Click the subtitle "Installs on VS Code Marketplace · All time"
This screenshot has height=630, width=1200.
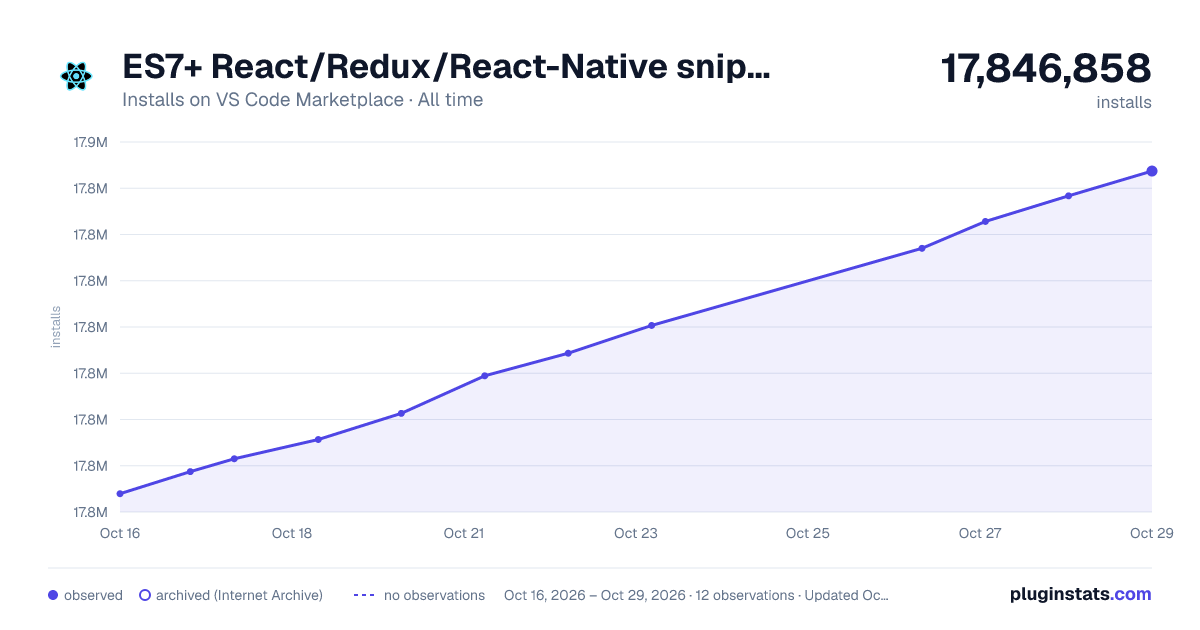302,100
